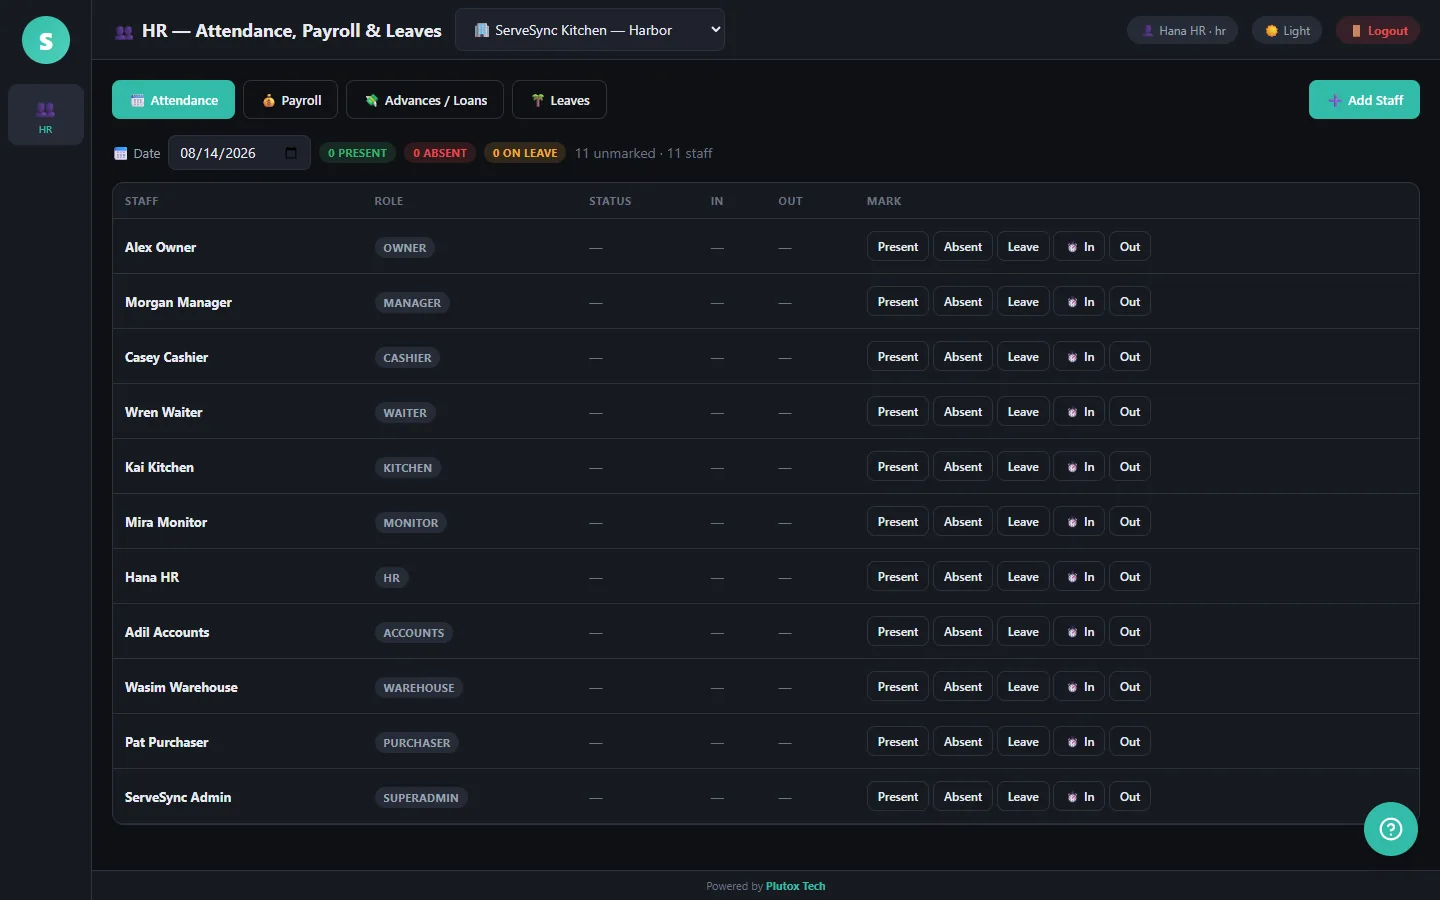The width and height of the screenshot is (1440, 900).
Task: Clock Out Mira Monitor
Action: tap(1130, 522)
